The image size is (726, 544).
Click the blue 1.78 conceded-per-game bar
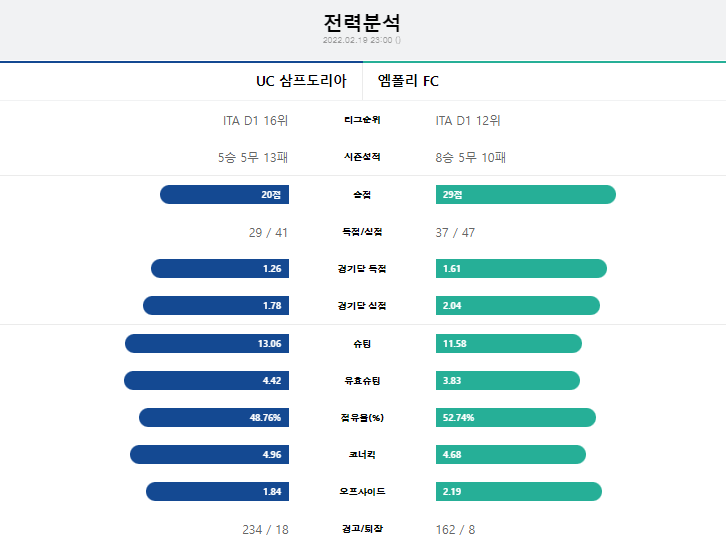pyautogui.click(x=216, y=306)
